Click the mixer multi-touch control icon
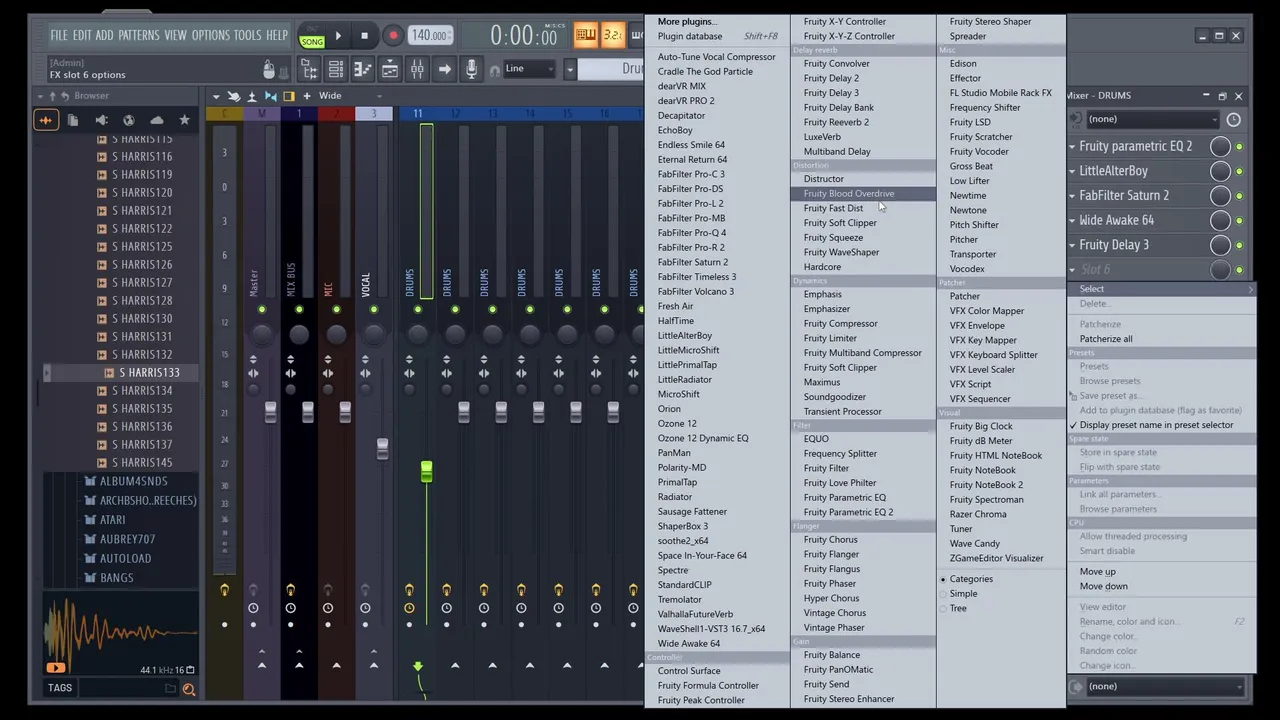Image resolution: width=1280 pixels, height=720 pixels. click(233, 96)
